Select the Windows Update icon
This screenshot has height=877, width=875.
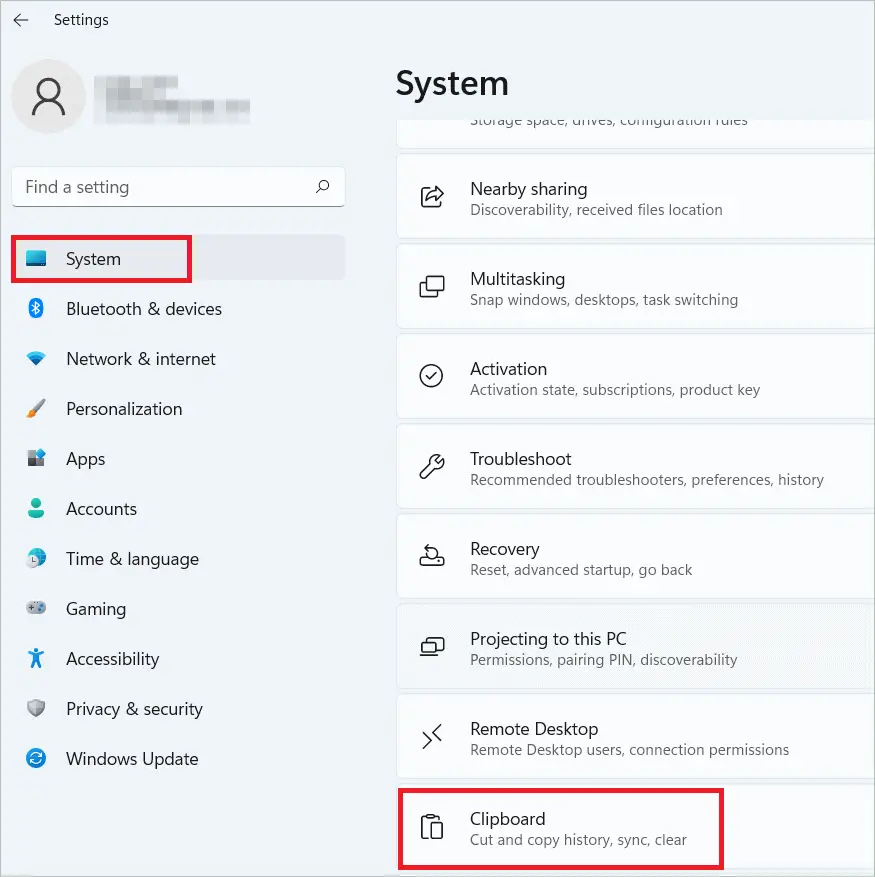pos(39,759)
